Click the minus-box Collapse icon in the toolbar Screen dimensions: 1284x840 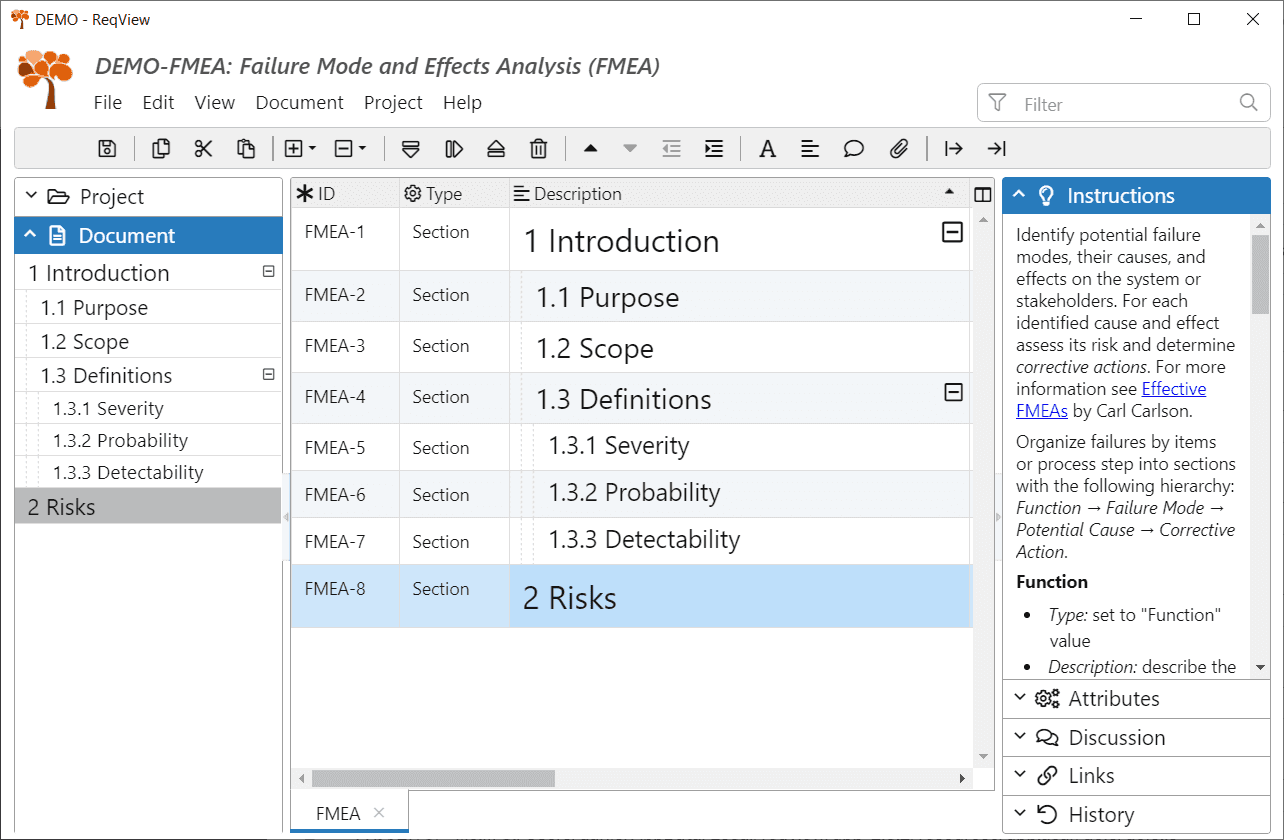[x=343, y=149]
